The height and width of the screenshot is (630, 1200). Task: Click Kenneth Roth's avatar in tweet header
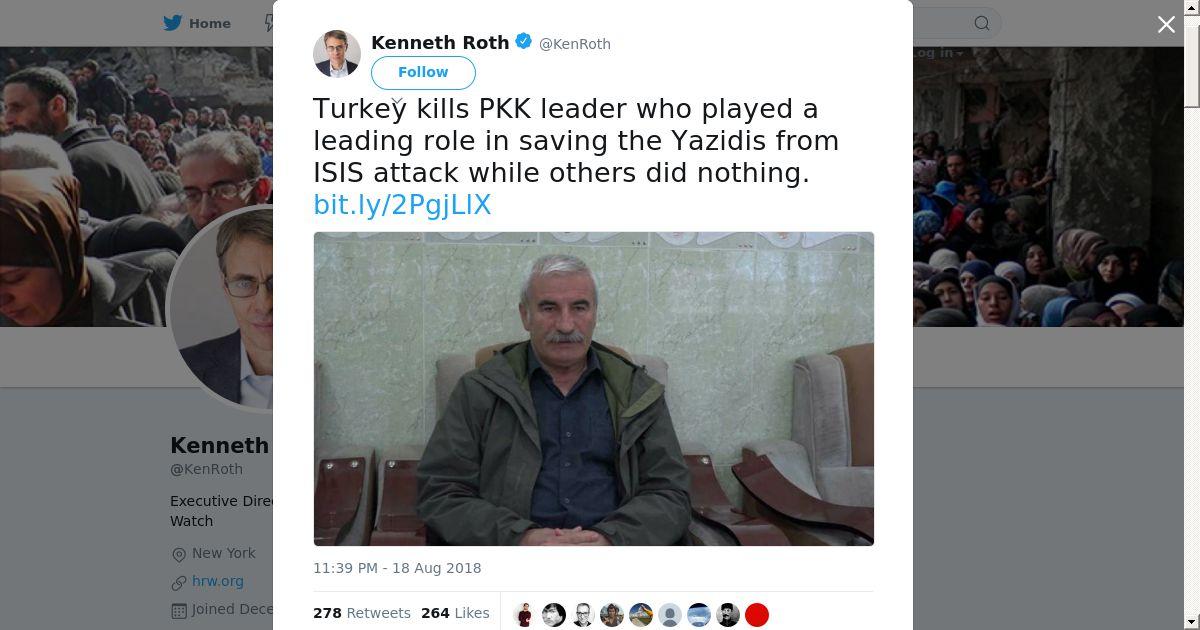[x=337, y=53]
